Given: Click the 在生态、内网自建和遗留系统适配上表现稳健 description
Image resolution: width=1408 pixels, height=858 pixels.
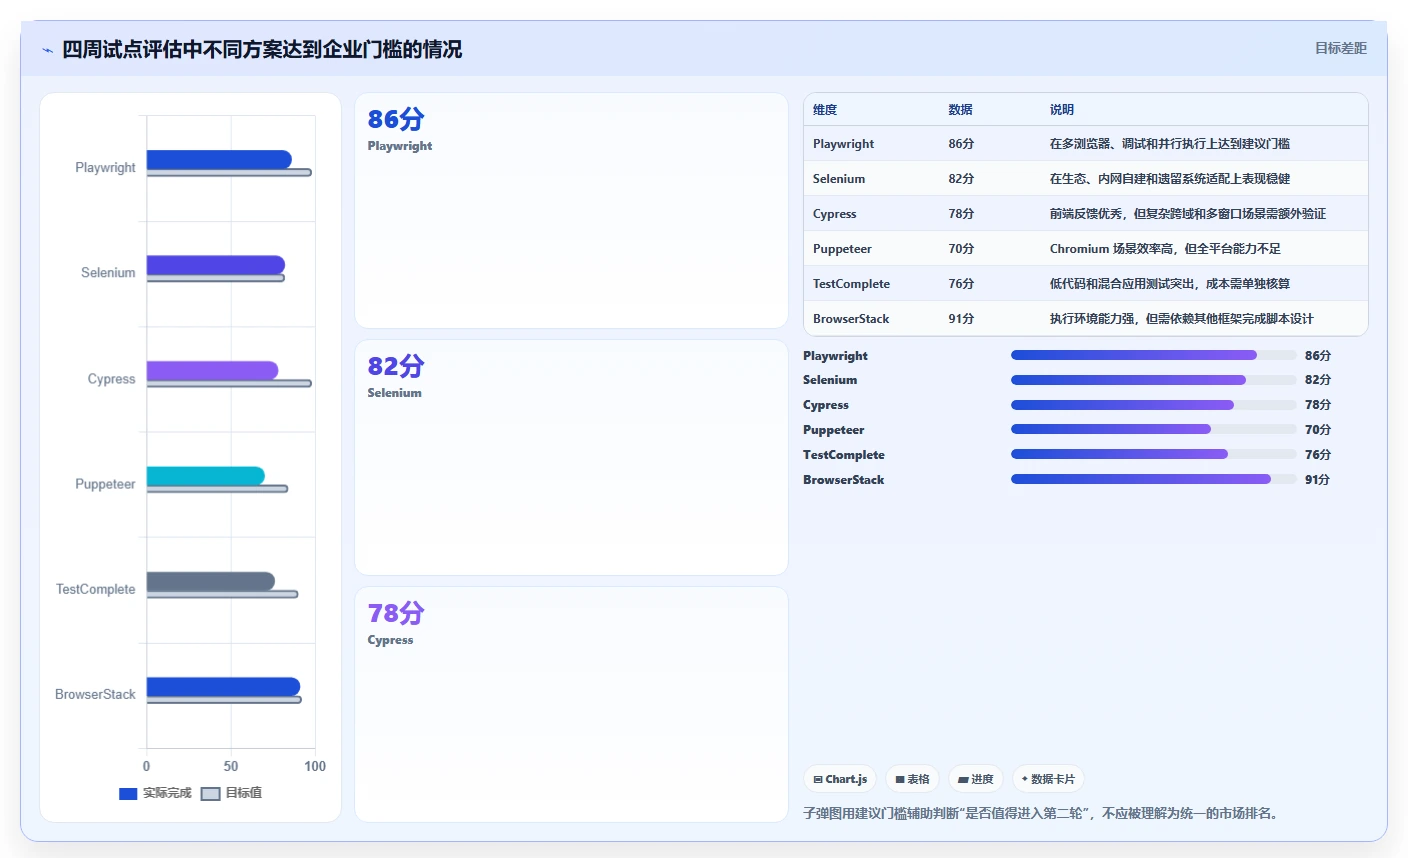Looking at the screenshot, I should click(x=1170, y=179).
